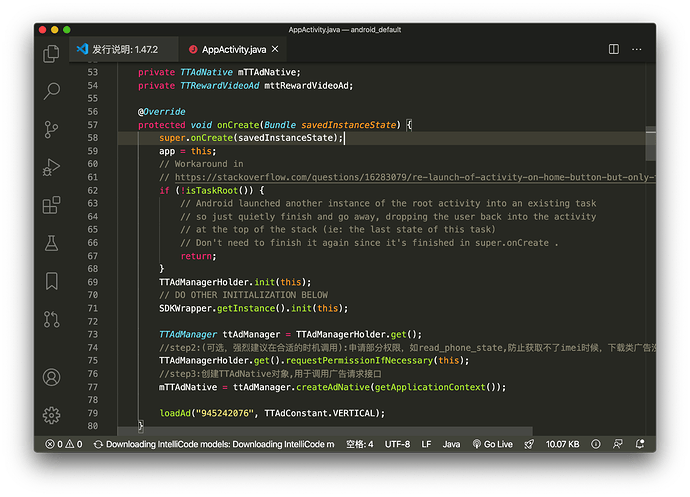690x497 pixels.
Task: Open the Run and Debug view
Action: point(51,167)
